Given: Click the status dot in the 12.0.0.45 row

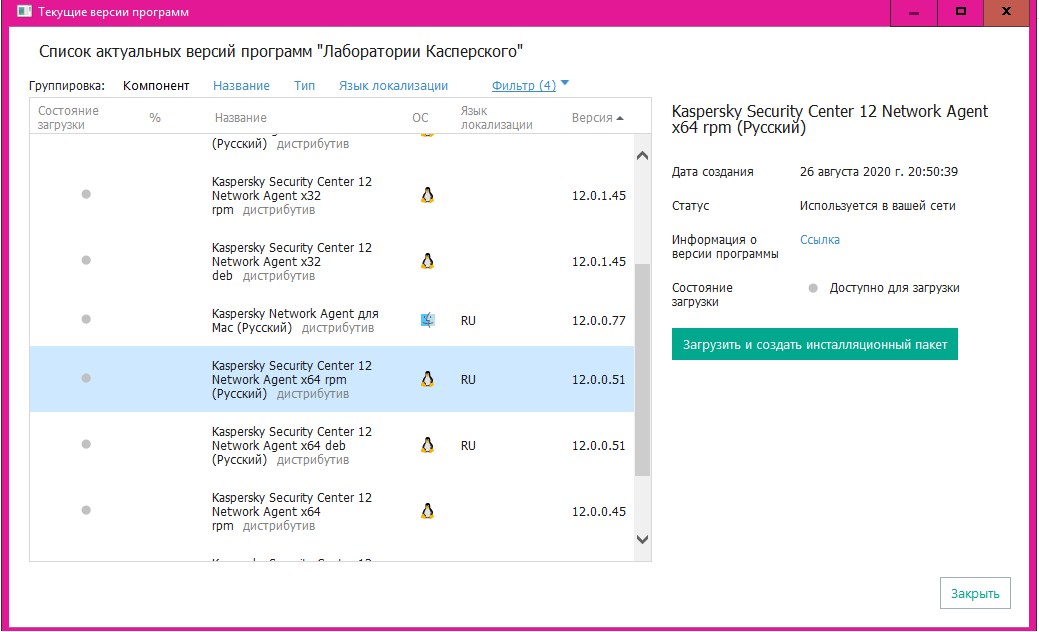Looking at the screenshot, I should pos(86,510).
